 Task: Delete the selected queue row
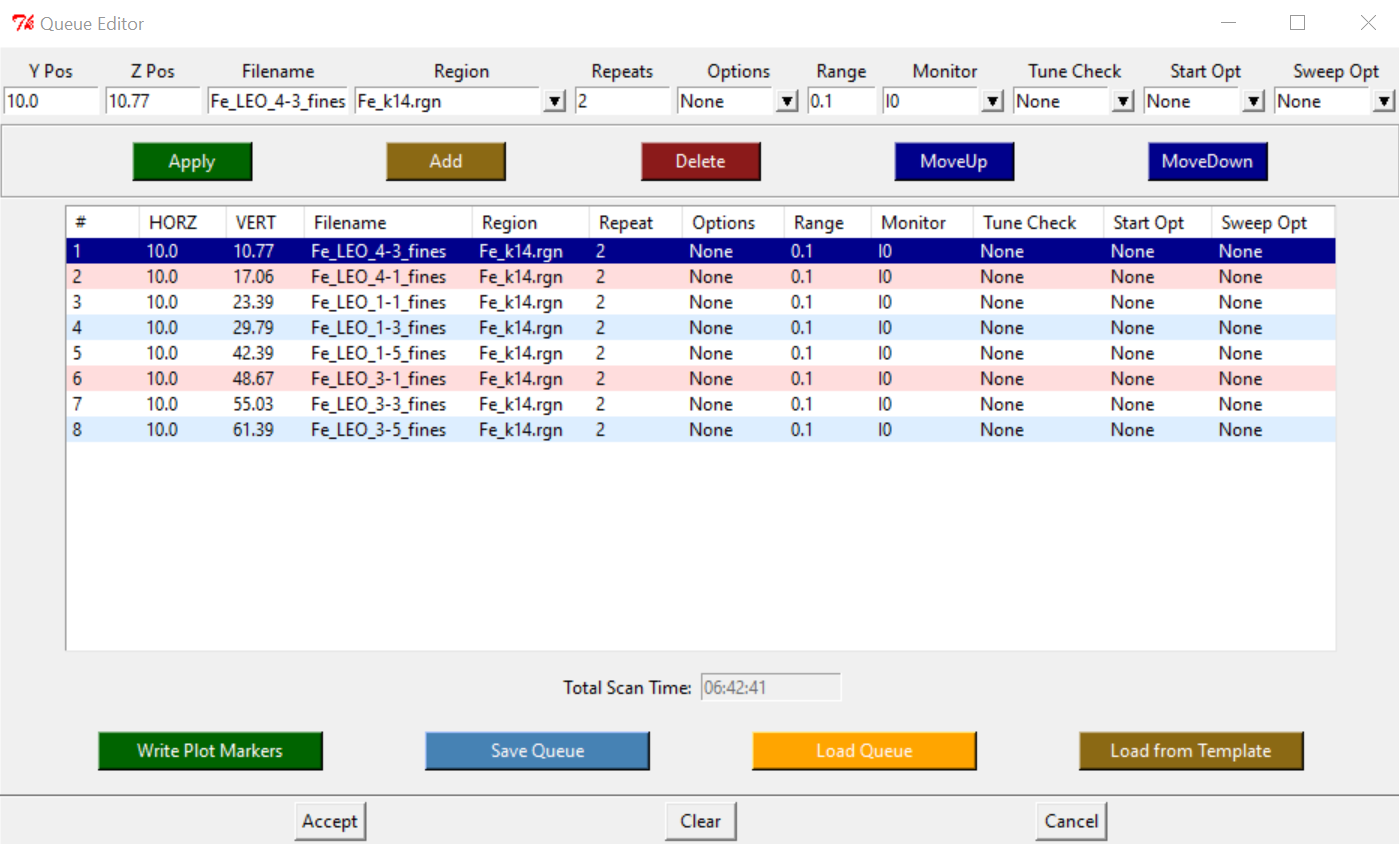coord(700,161)
